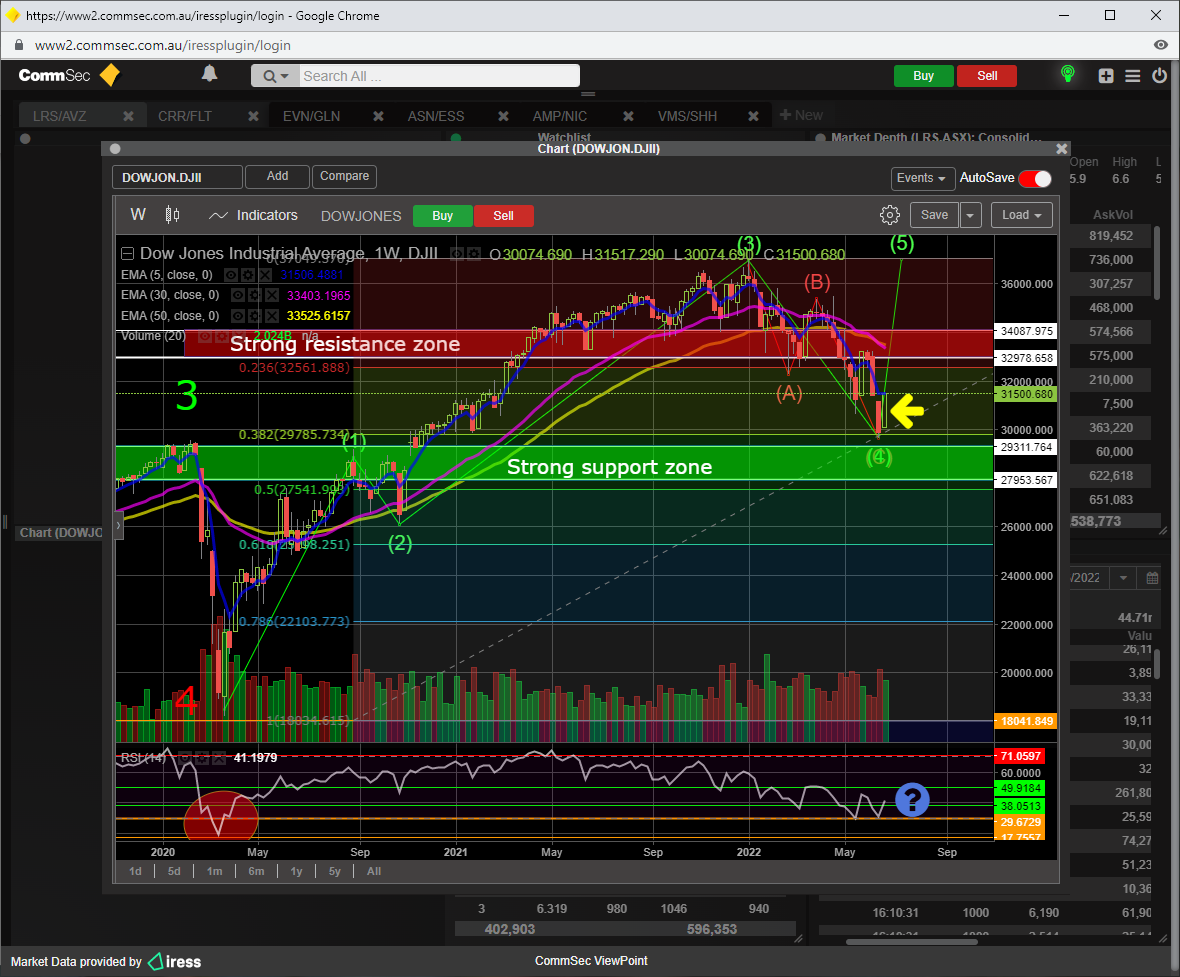Switch to the CRR/FLT tab
This screenshot has width=1180, height=977.
[x=184, y=116]
